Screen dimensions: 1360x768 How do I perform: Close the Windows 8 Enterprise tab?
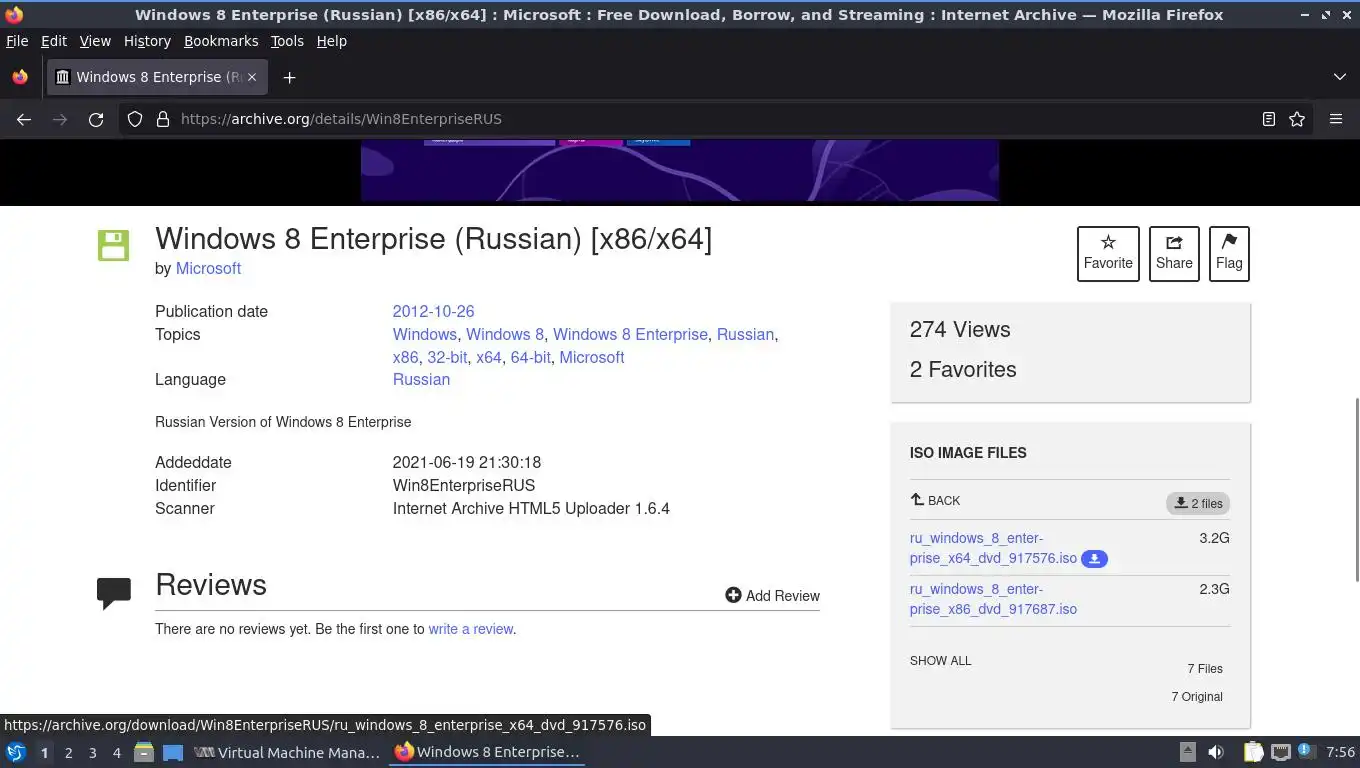pos(252,77)
